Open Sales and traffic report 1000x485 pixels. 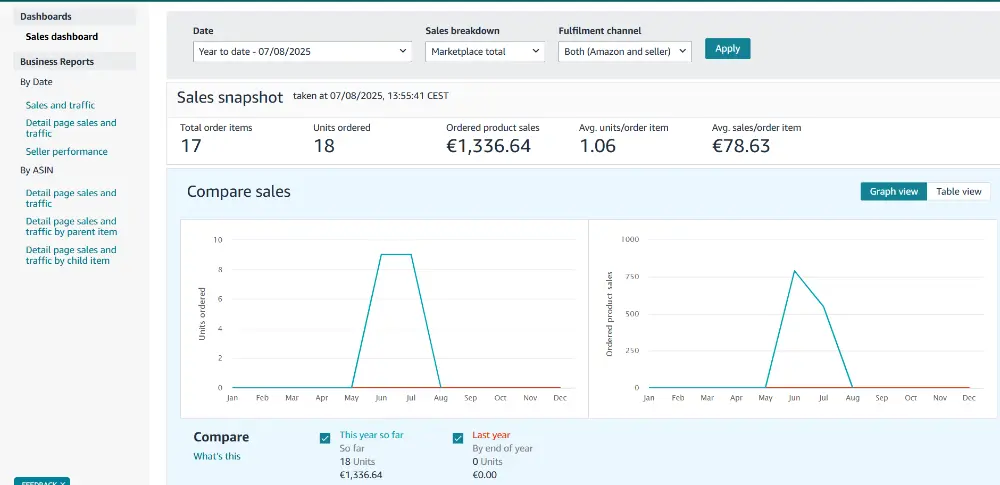tap(61, 105)
